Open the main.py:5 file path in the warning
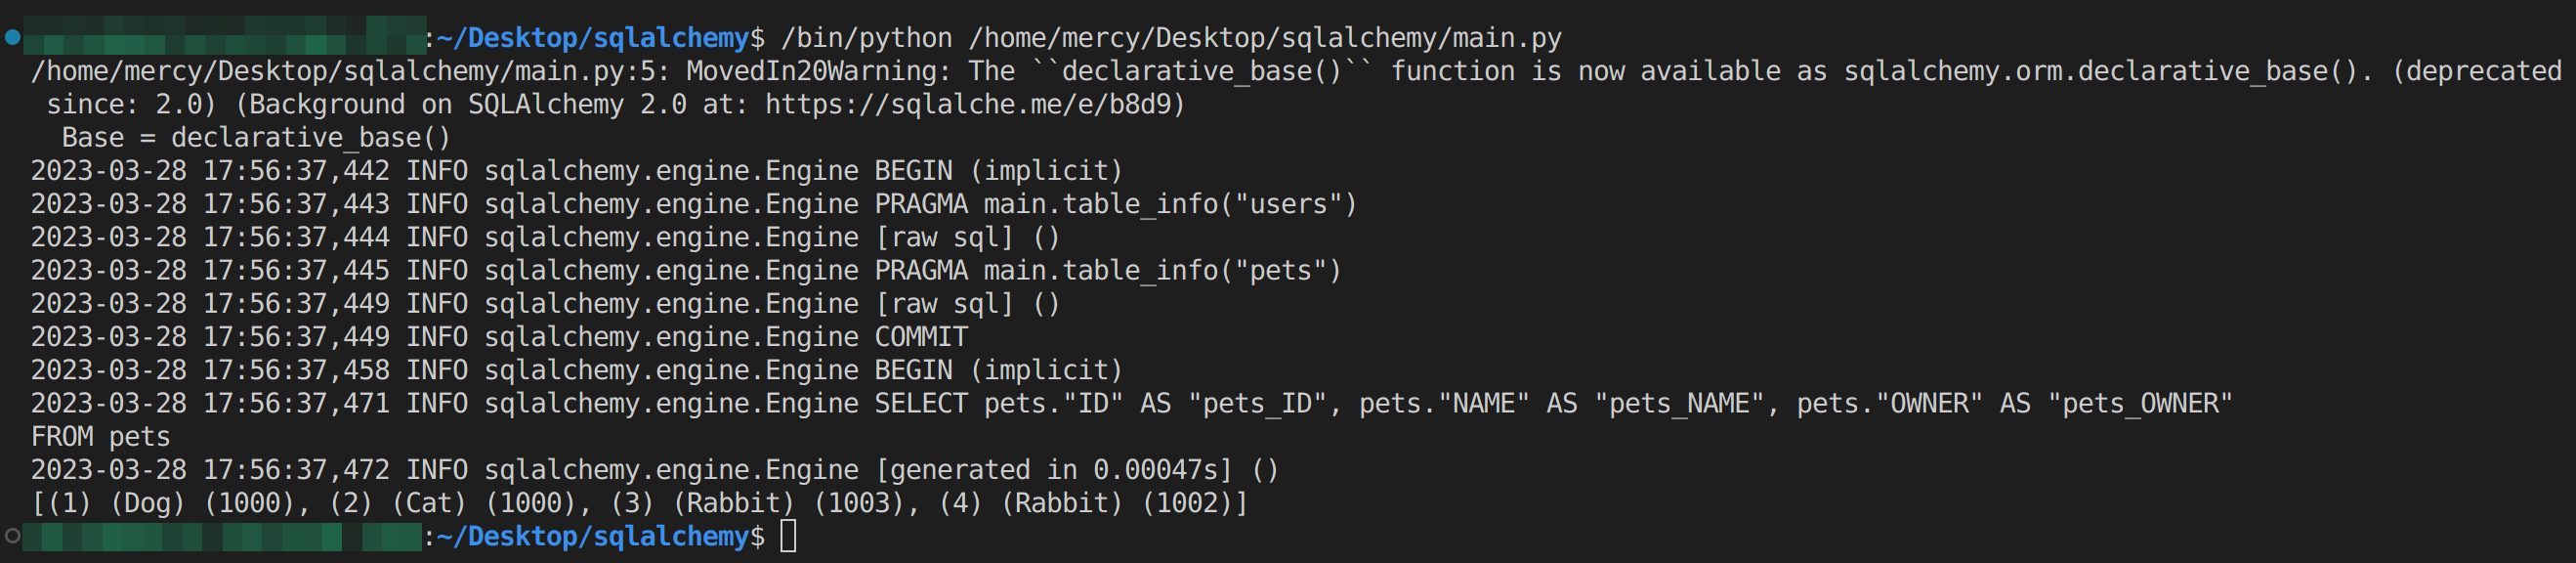The image size is (2576, 563). 349,72
